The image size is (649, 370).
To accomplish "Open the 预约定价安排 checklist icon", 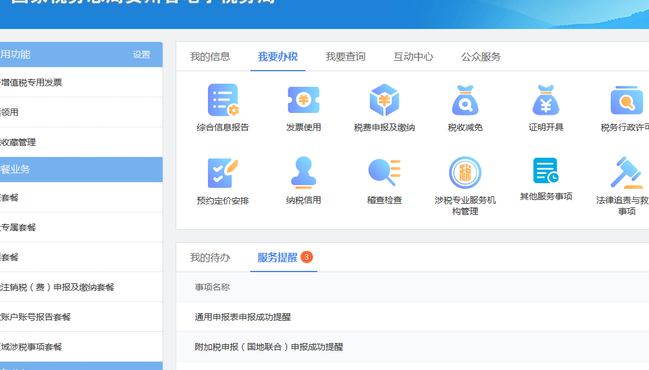I will (x=223, y=173).
